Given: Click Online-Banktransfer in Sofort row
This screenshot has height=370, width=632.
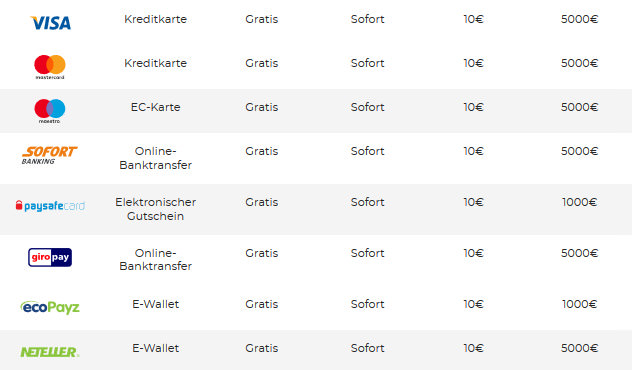Looking at the screenshot, I should [x=156, y=158].
